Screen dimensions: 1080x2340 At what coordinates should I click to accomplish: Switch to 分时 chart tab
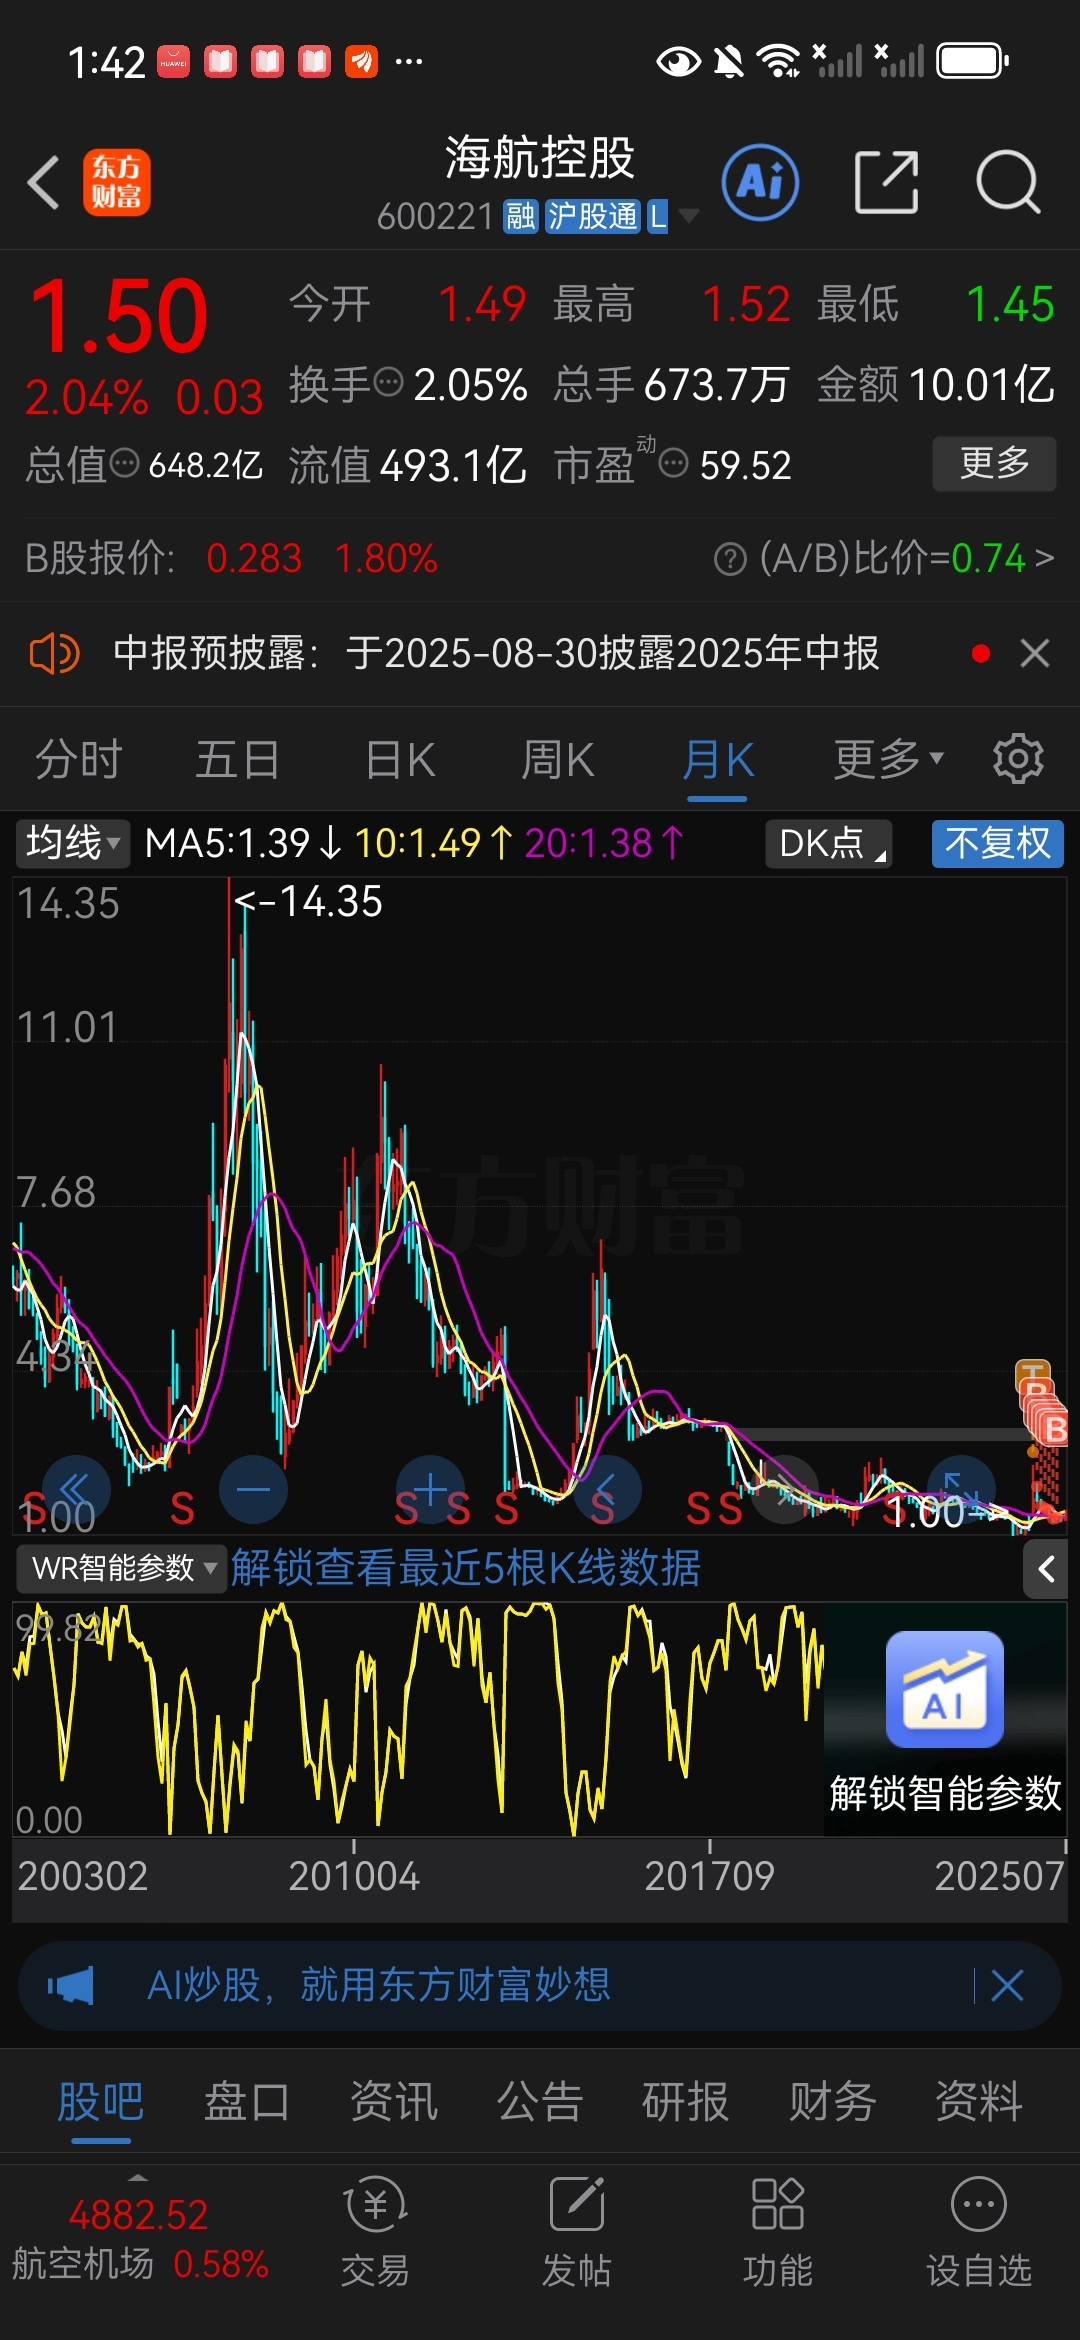pos(79,759)
